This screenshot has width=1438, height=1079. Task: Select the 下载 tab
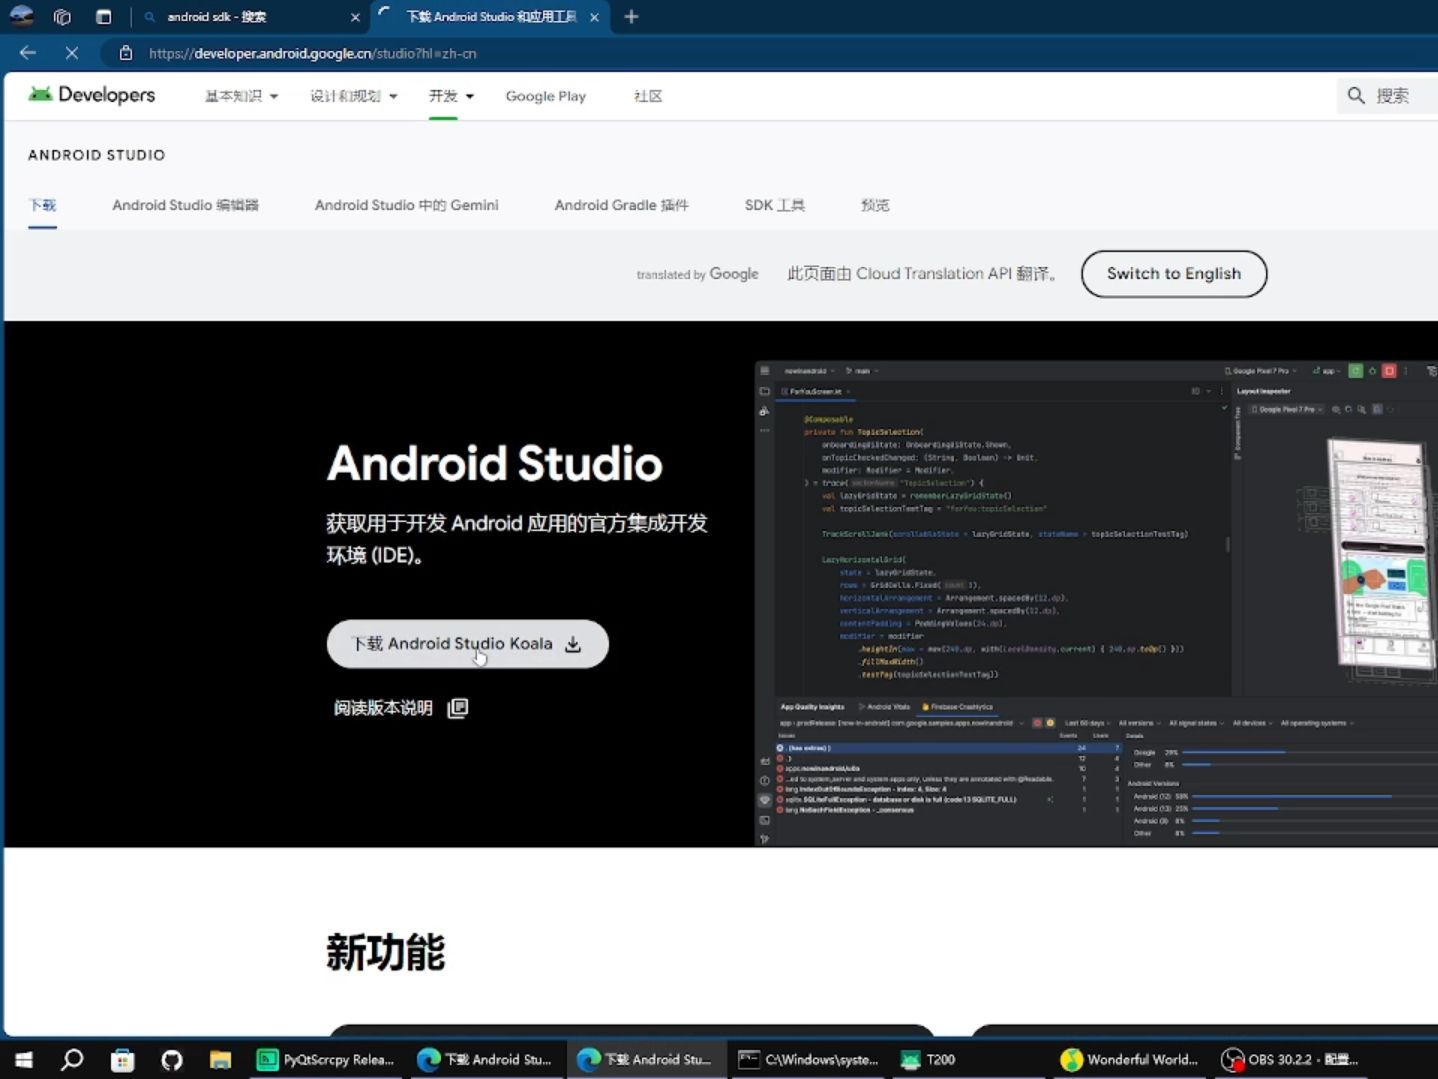(x=42, y=205)
